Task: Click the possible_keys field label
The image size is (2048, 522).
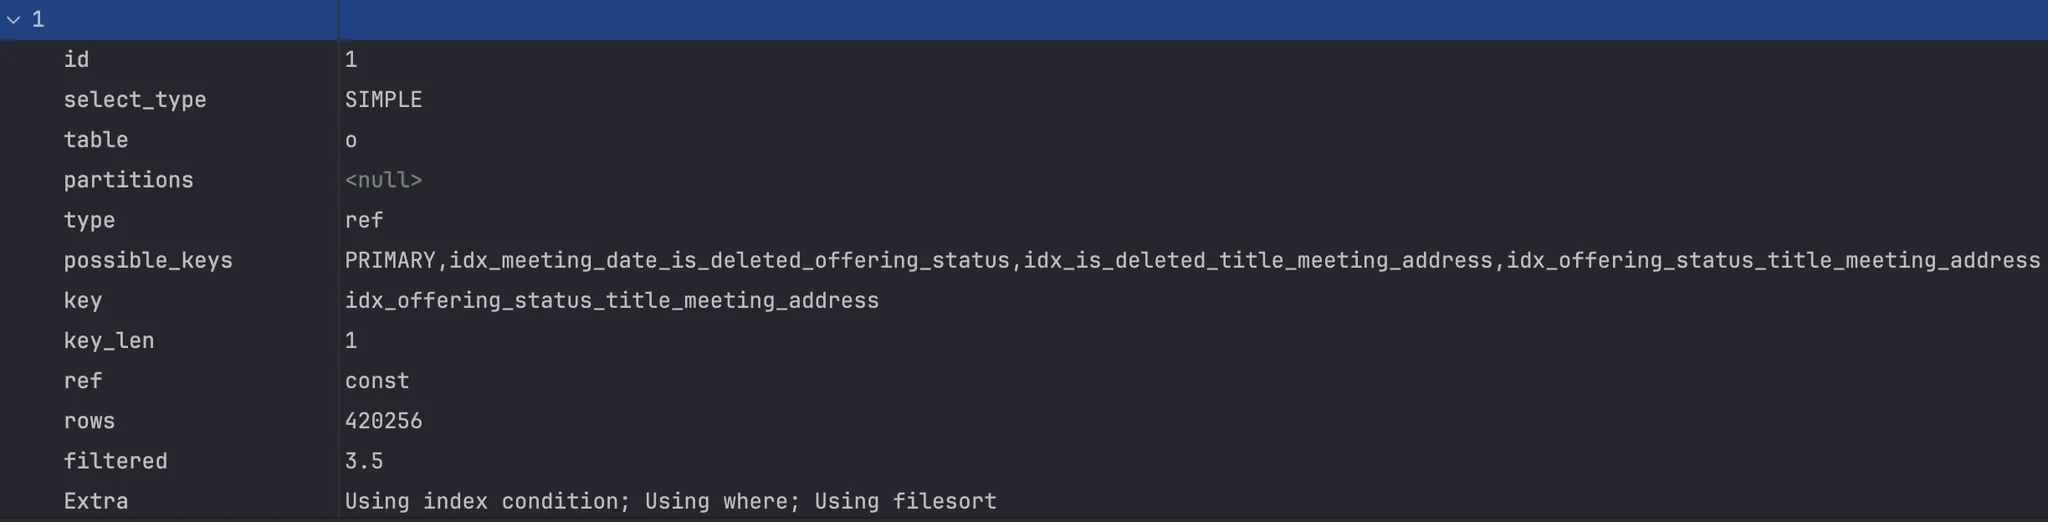Action: [x=148, y=261]
